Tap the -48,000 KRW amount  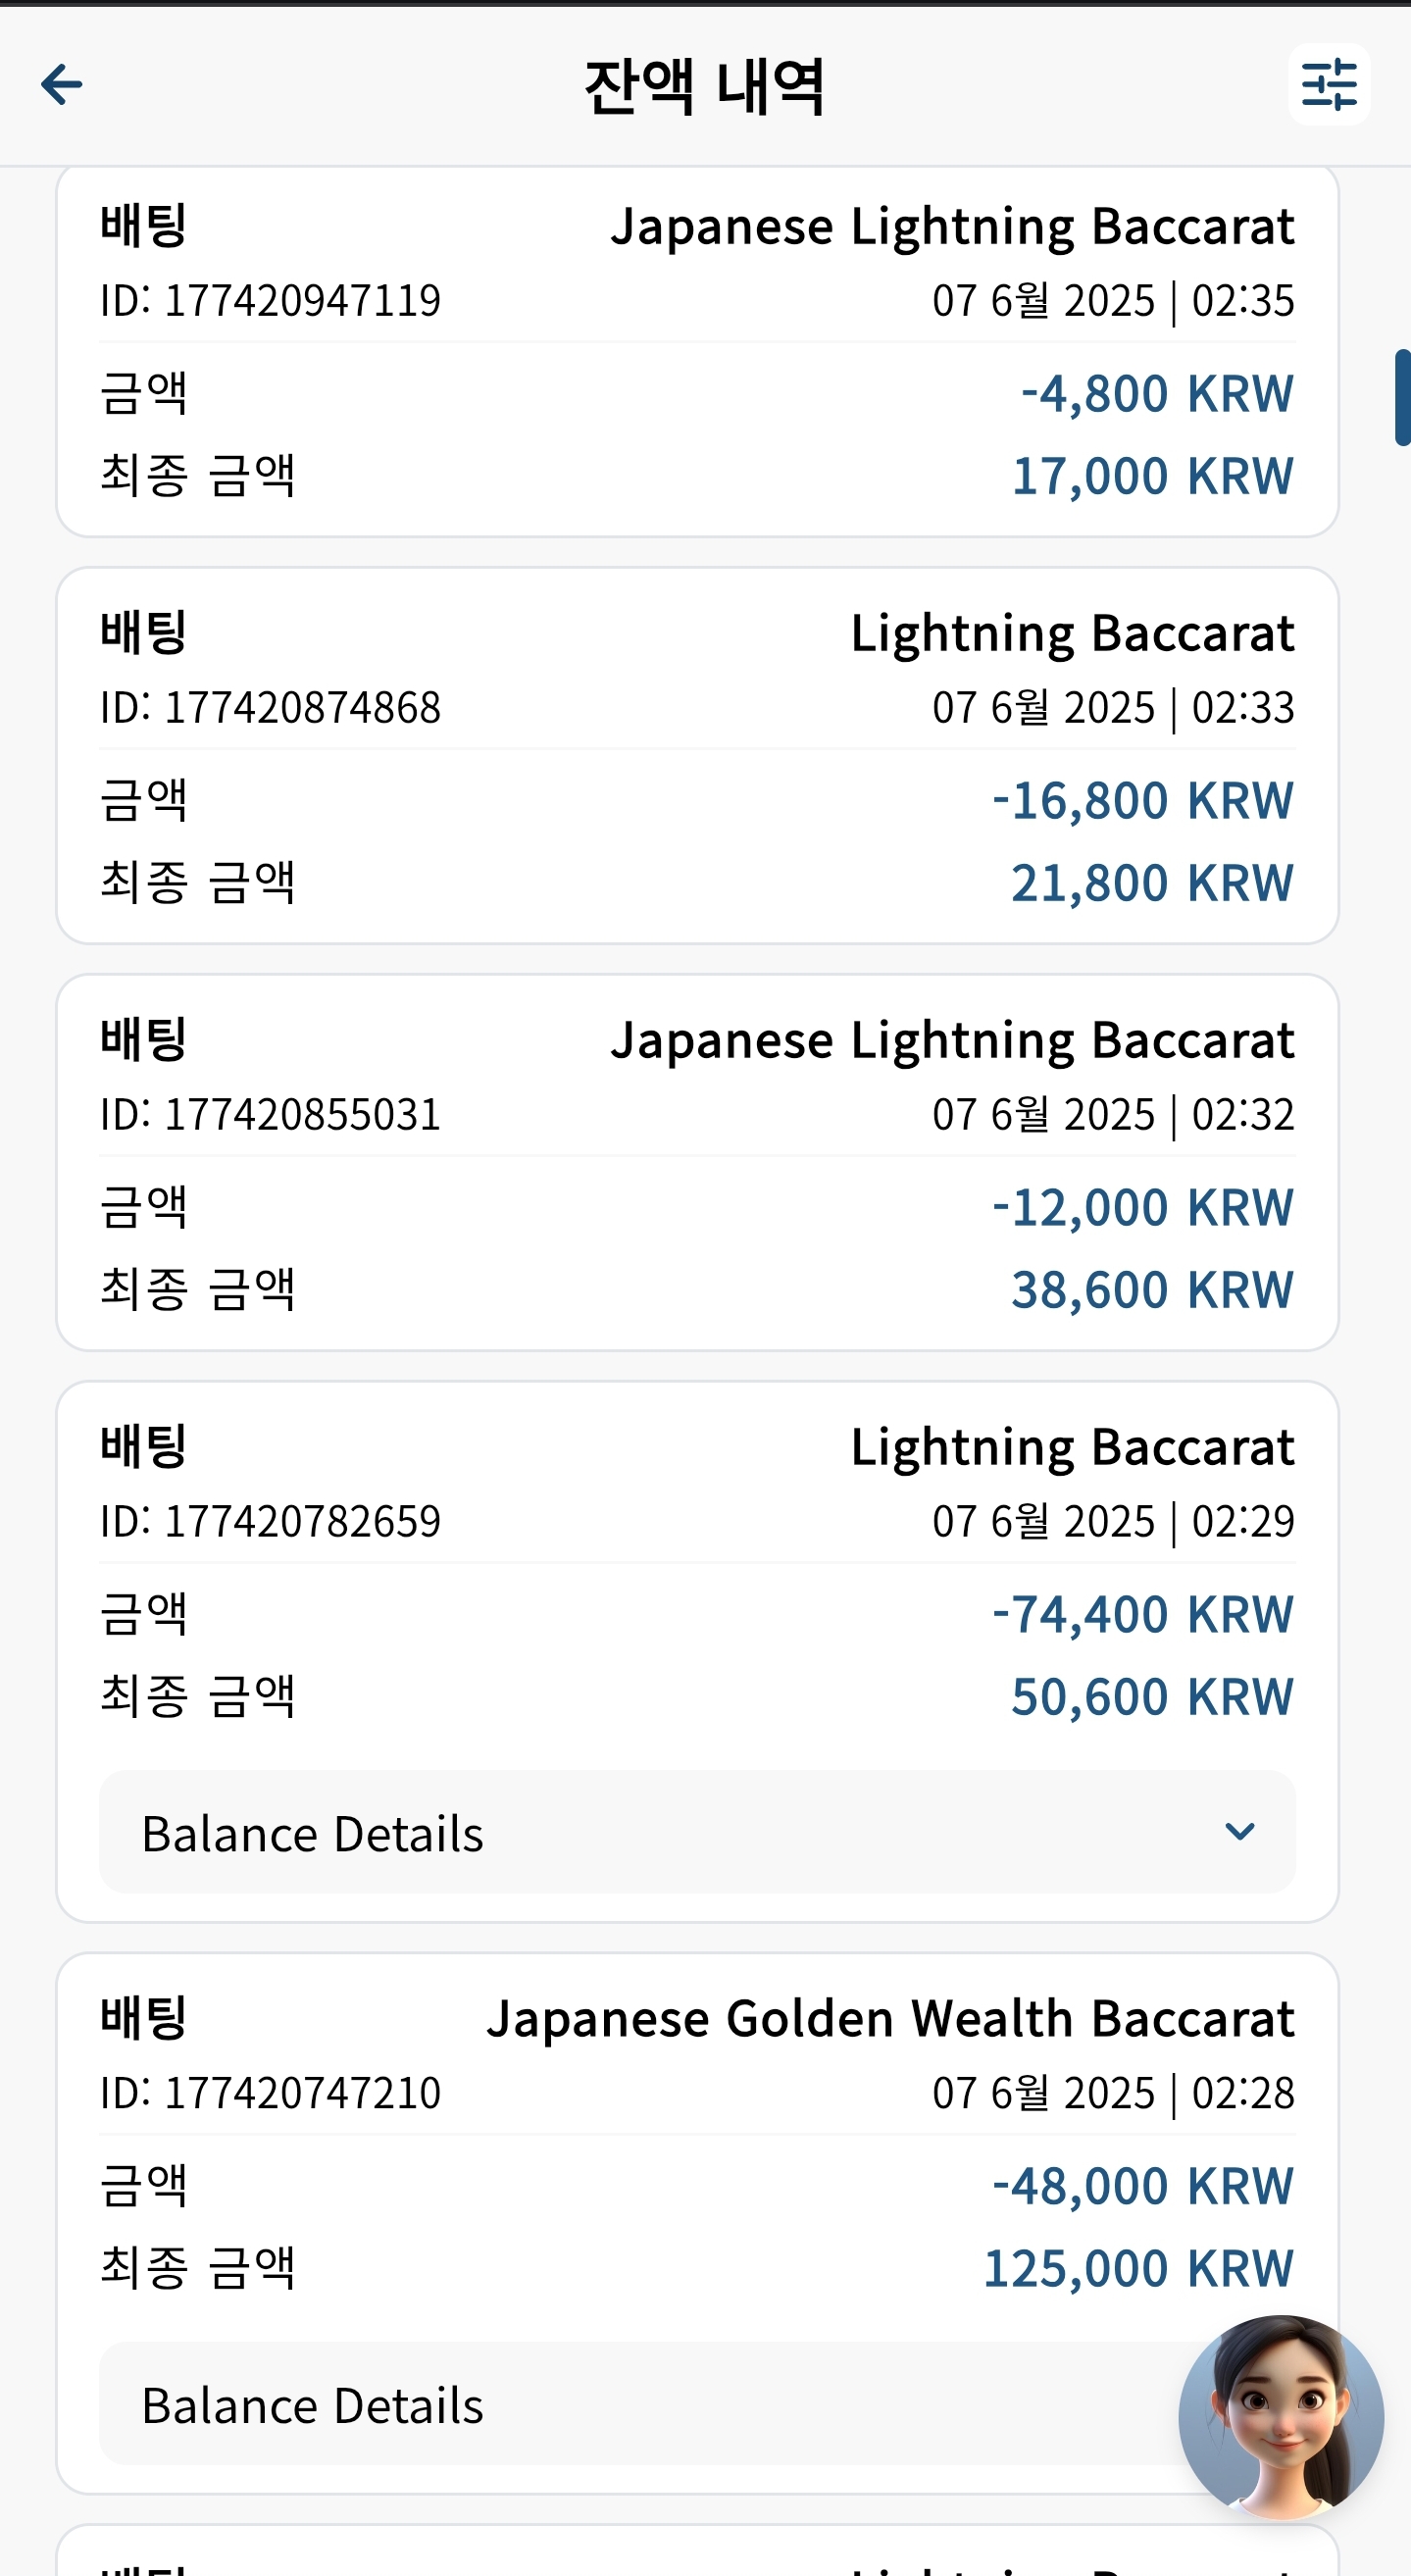[1143, 2186]
